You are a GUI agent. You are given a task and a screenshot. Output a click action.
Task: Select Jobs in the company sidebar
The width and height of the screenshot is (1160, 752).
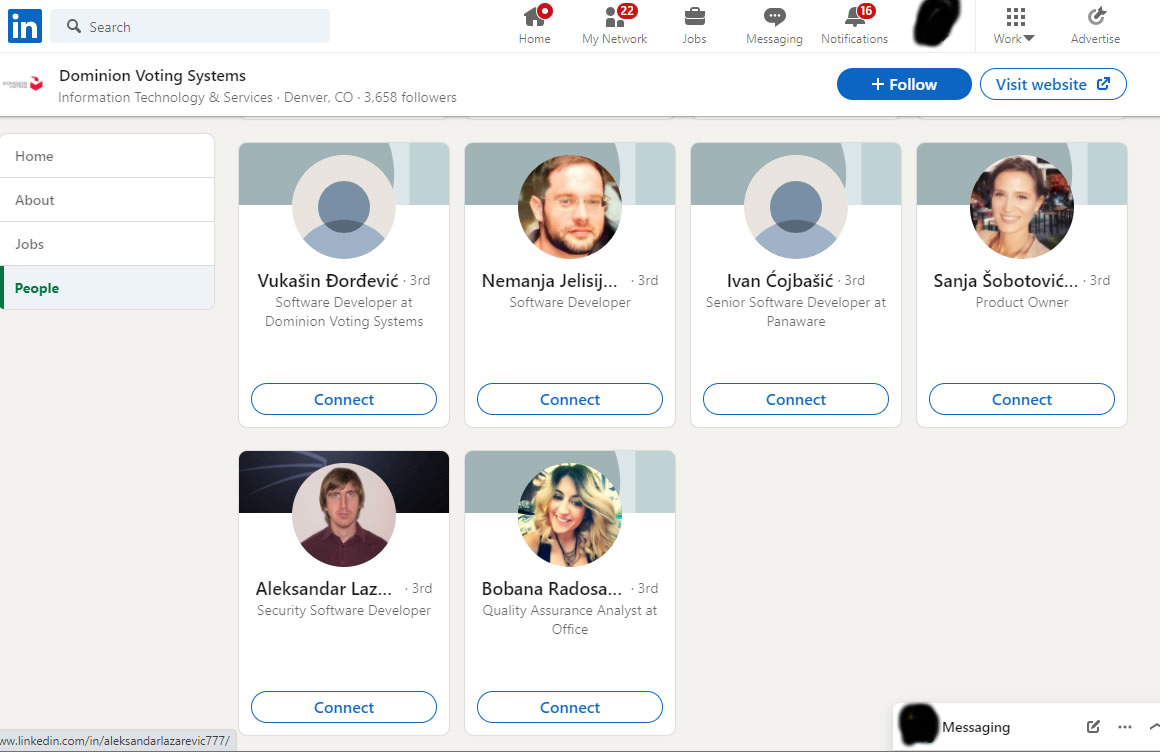point(107,244)
